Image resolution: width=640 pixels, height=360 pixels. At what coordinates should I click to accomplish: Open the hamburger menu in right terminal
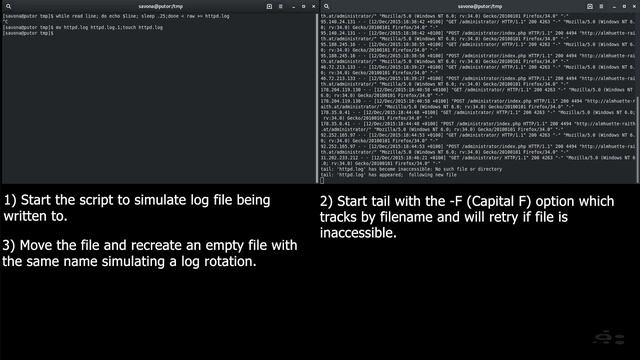pyautogui.click(x=601, y=7)
